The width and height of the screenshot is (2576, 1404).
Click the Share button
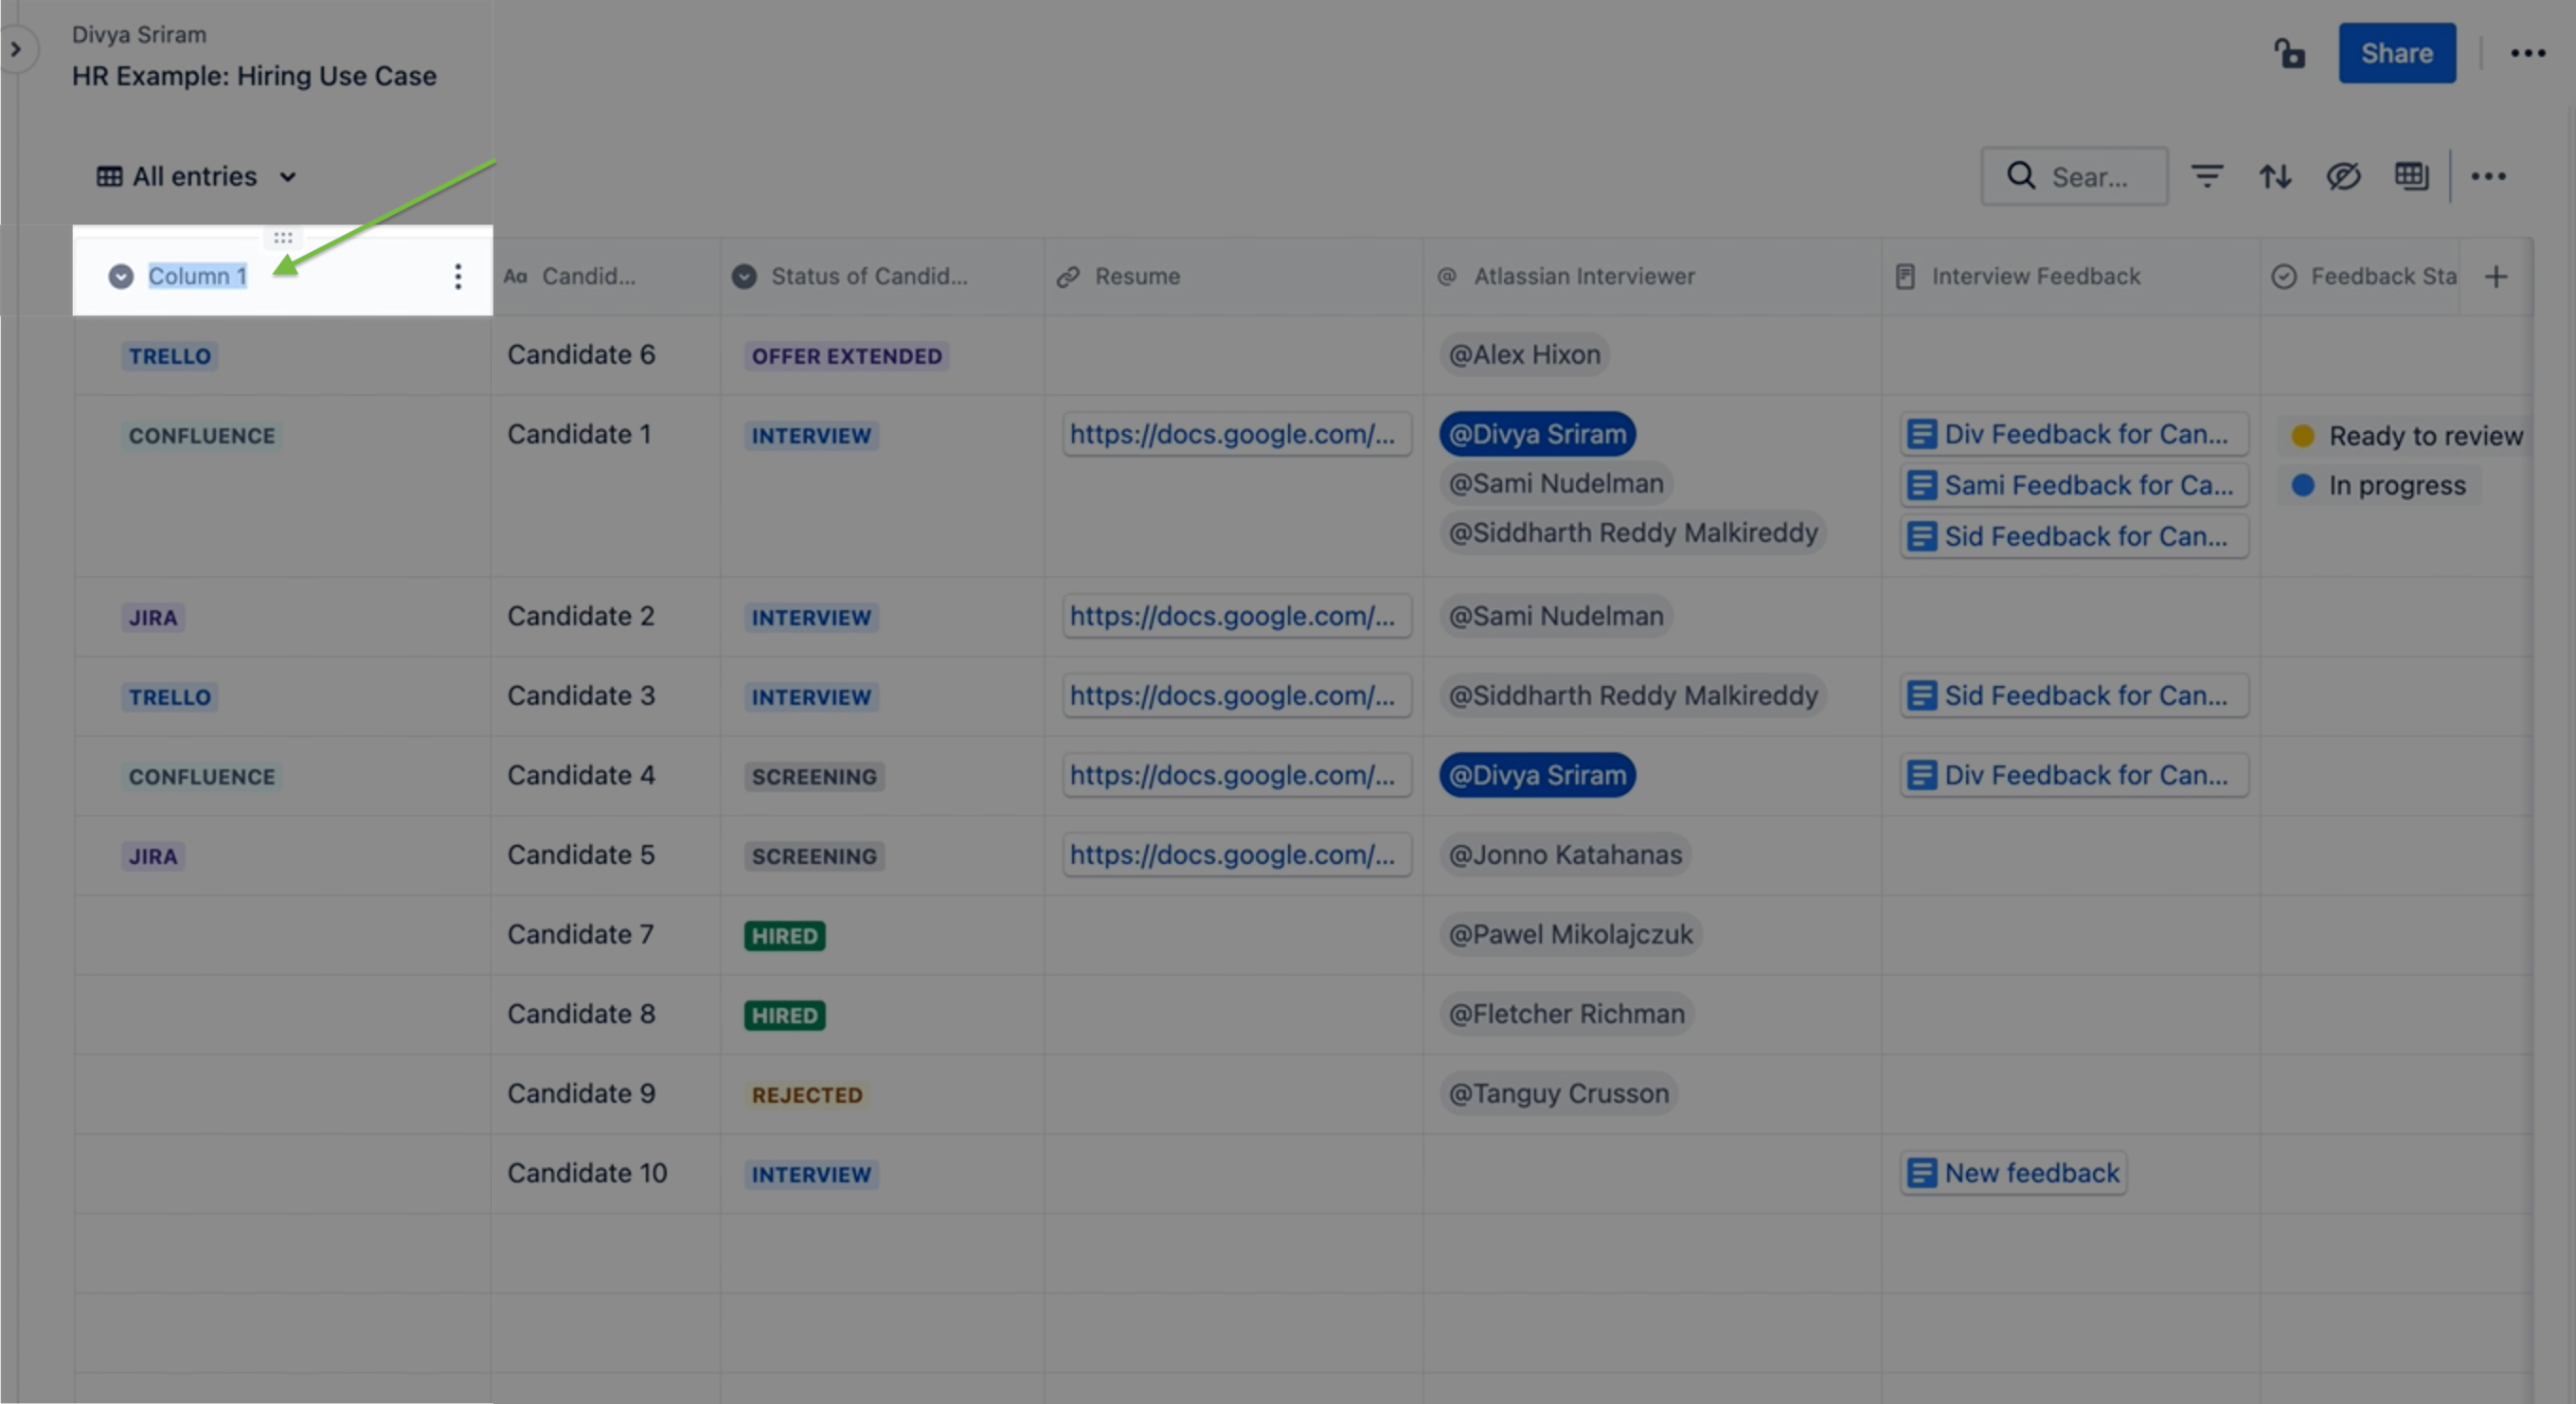2396,53
